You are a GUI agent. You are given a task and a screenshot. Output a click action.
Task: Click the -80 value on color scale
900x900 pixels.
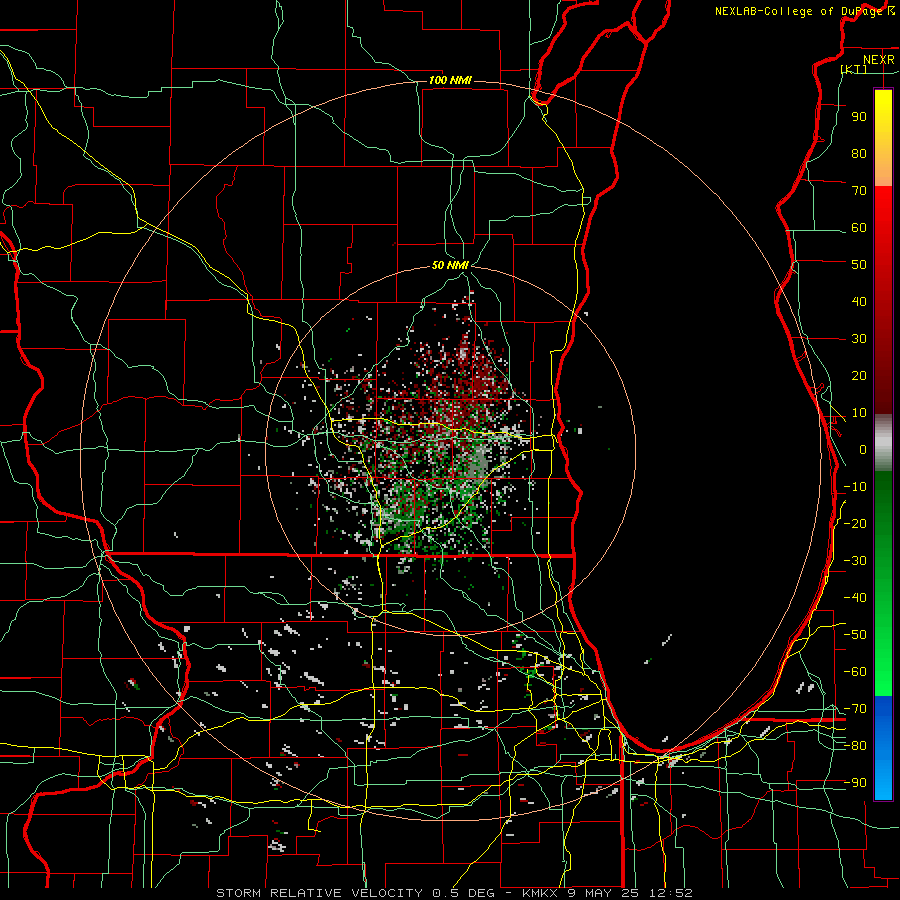pos(855,746)
